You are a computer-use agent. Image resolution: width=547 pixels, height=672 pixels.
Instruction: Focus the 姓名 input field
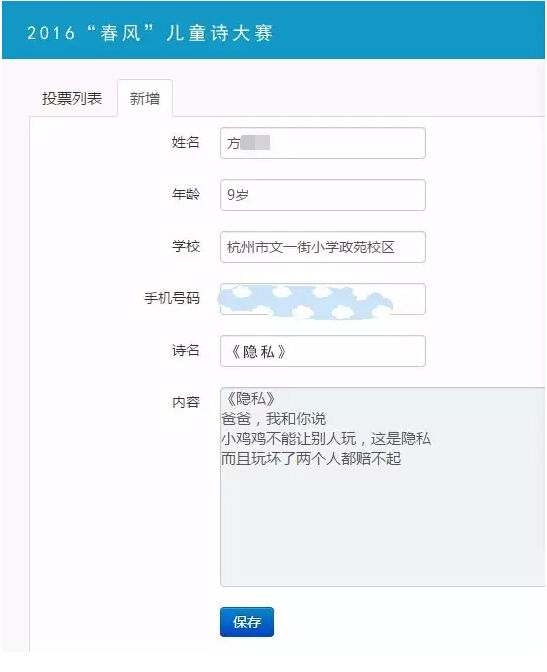coord(323,143)
